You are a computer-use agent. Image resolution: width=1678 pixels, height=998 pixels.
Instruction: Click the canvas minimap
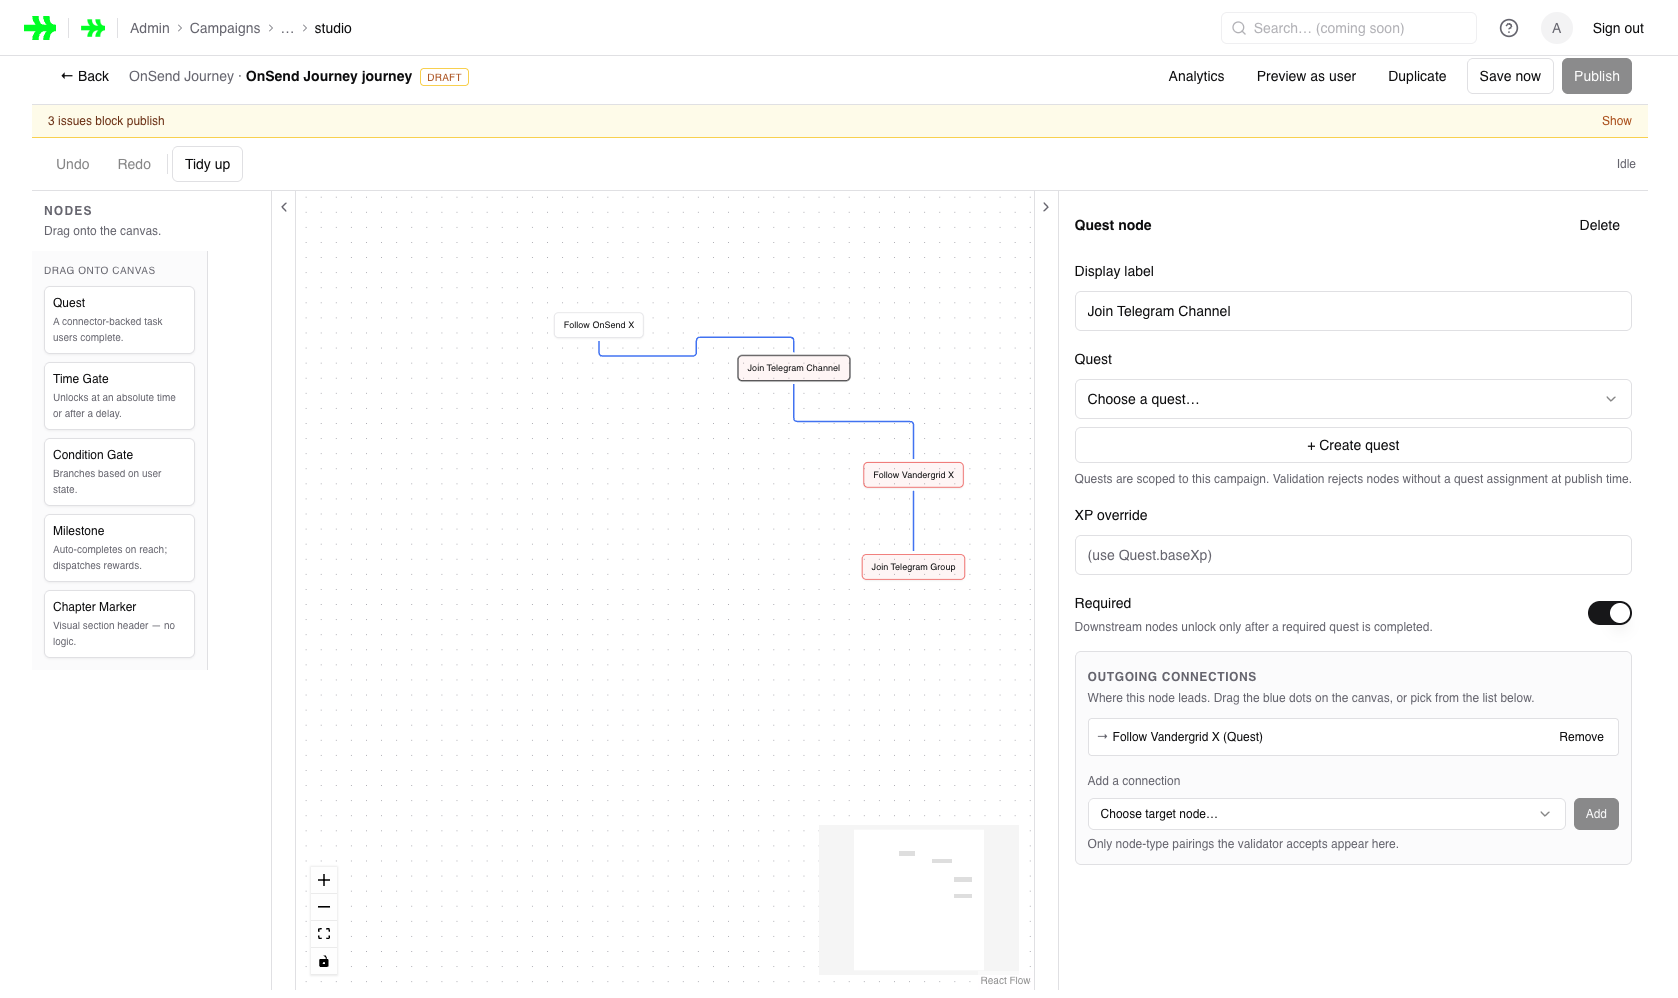point(919,900)
